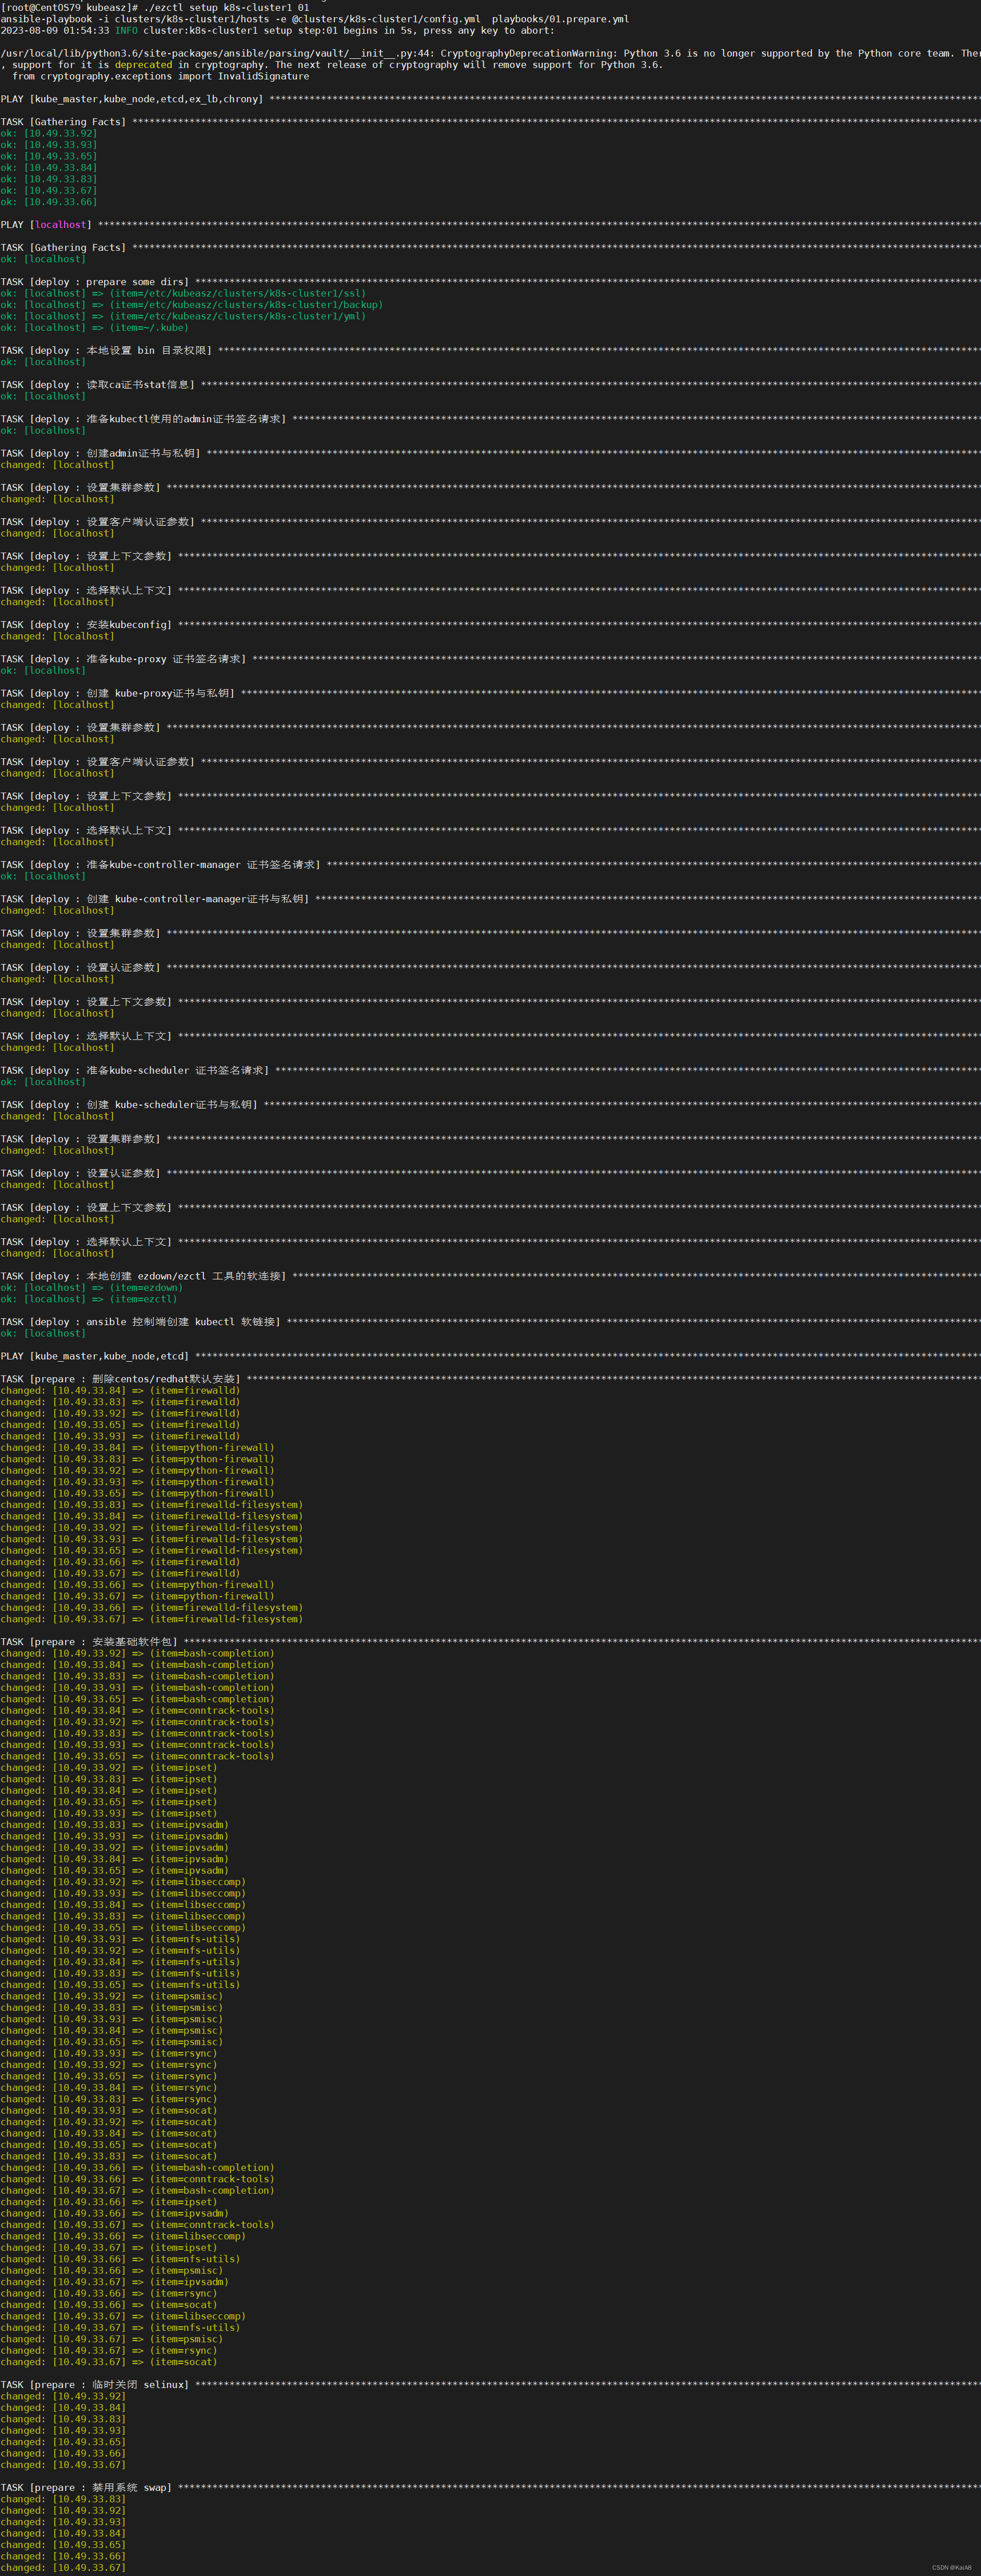Click "from cryptography.exceptions import InvalidSignature" line
Viewport: 981px width, 2576px height.
pos(161,76)
